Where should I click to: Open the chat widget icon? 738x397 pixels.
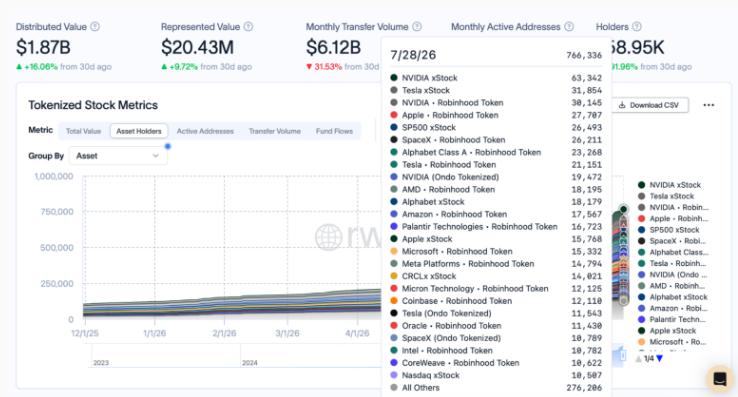[x=720, y=379]
